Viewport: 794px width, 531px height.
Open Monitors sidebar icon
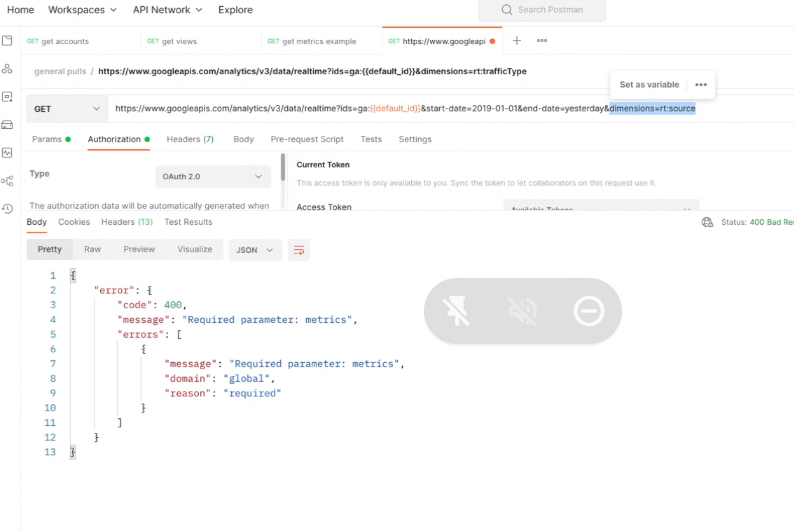pos(7,152)
